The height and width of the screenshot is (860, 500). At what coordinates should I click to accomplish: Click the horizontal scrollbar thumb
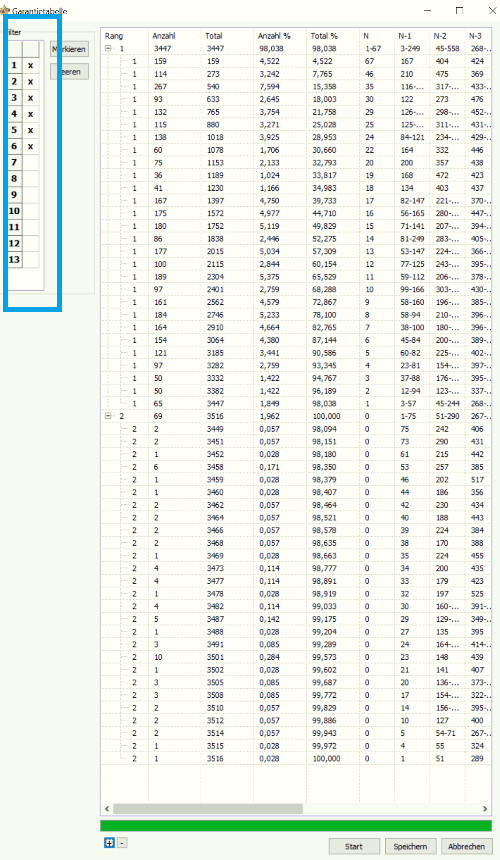[208, 808]
